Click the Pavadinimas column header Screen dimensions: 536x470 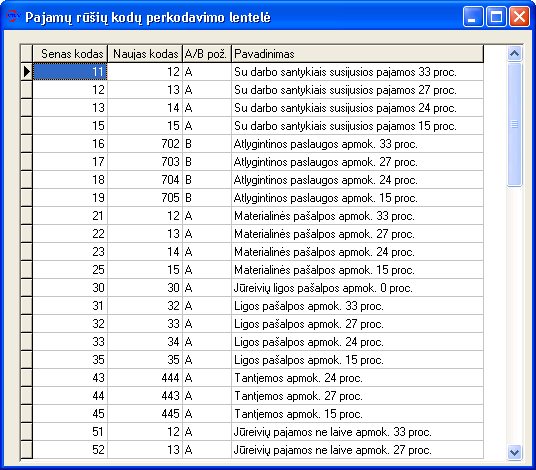pos(358,54)
